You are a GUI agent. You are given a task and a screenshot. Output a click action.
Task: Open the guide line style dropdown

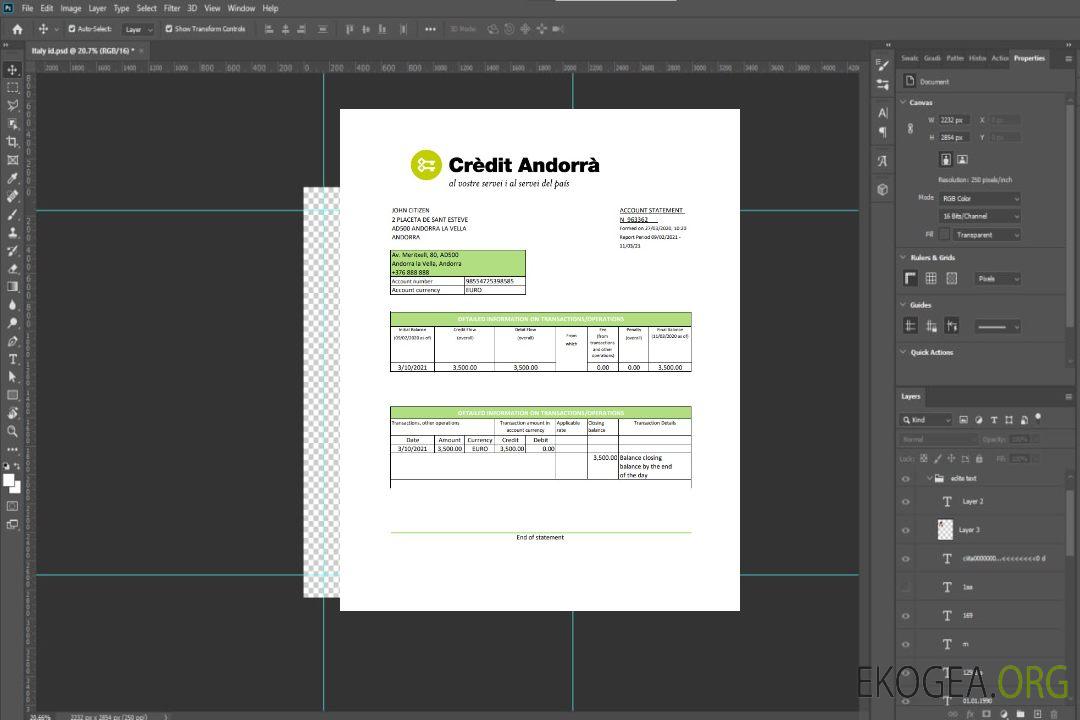pyautogui.click(x=997, y=327)
